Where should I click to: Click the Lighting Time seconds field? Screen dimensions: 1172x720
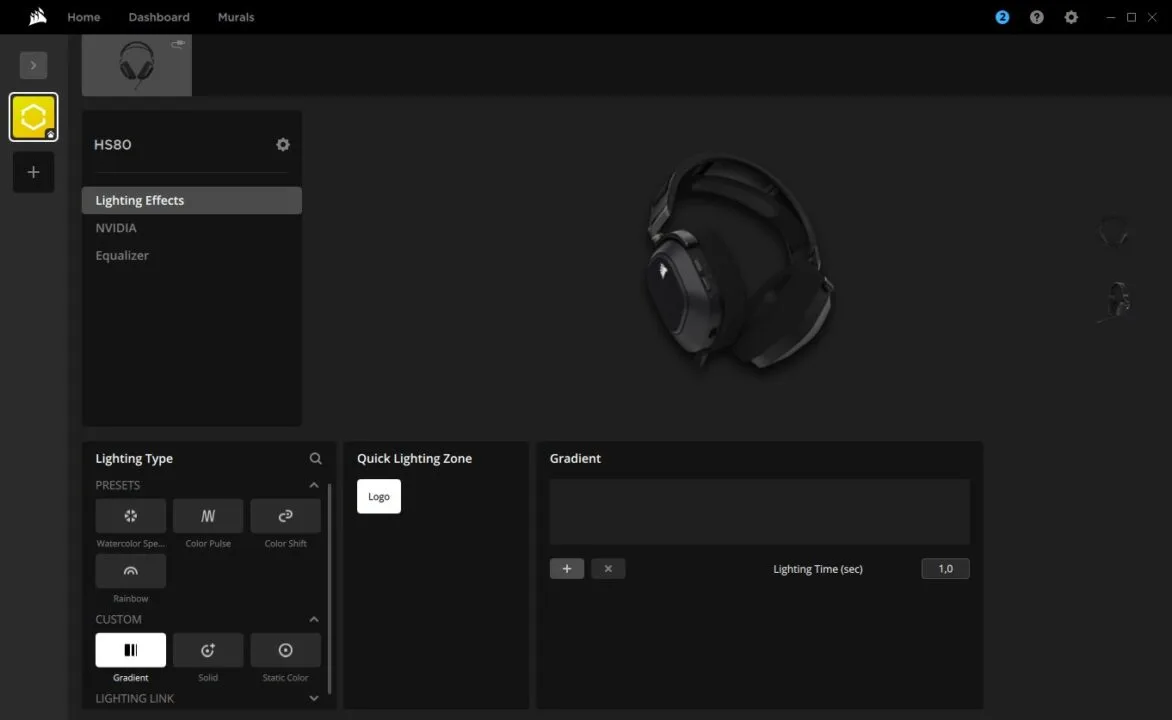click(945, 569)
